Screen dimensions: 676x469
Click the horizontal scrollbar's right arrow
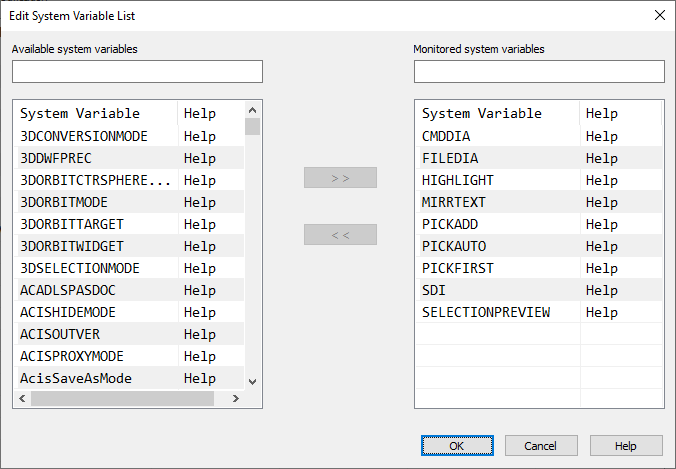click(236, 399)
